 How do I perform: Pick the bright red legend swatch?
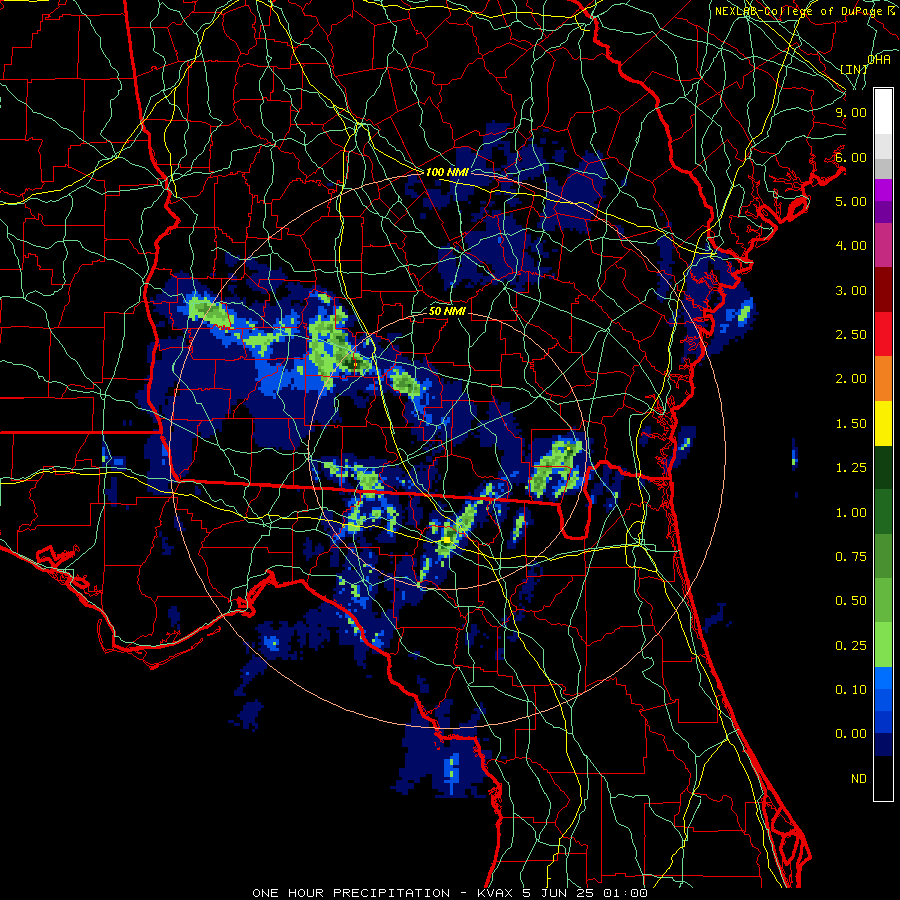click(883, 334)
